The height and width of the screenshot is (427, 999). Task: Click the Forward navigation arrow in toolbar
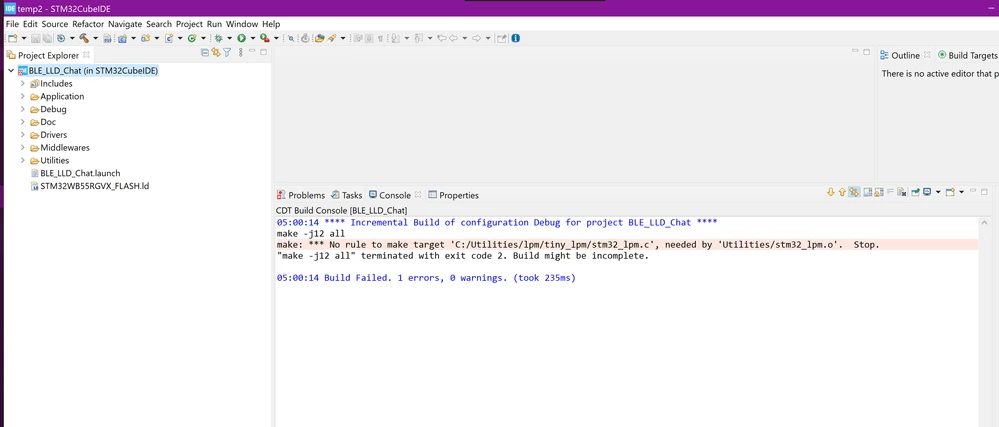[477, 38]
